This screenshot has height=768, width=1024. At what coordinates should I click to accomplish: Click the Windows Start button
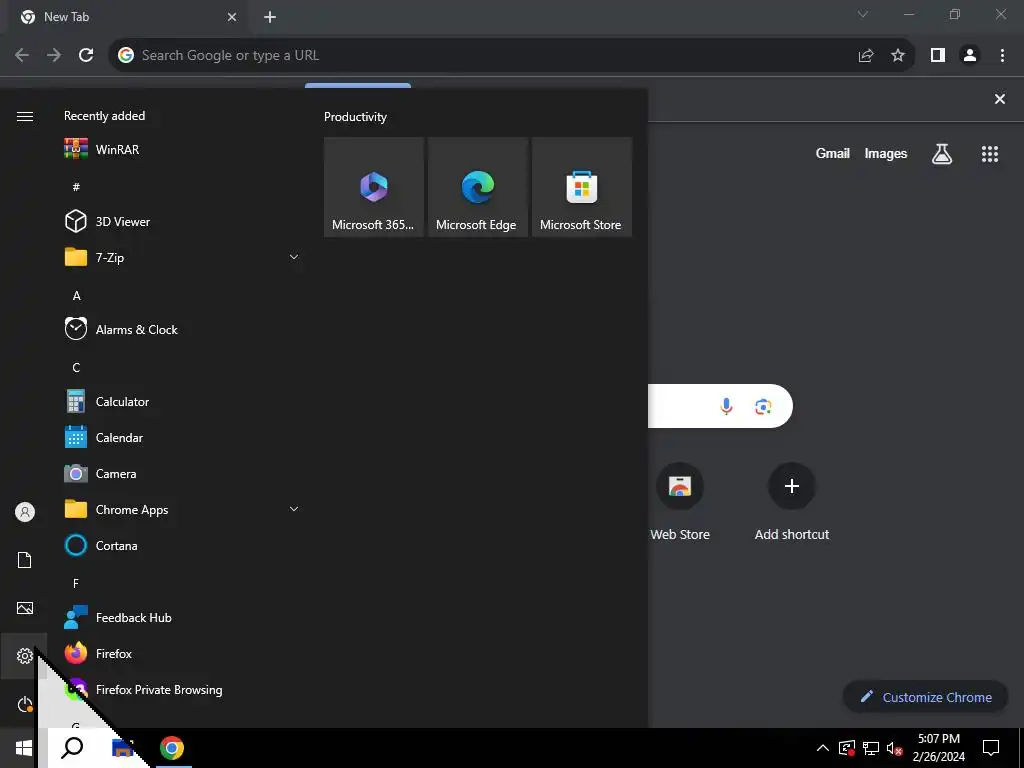click(x=24, y=748)
